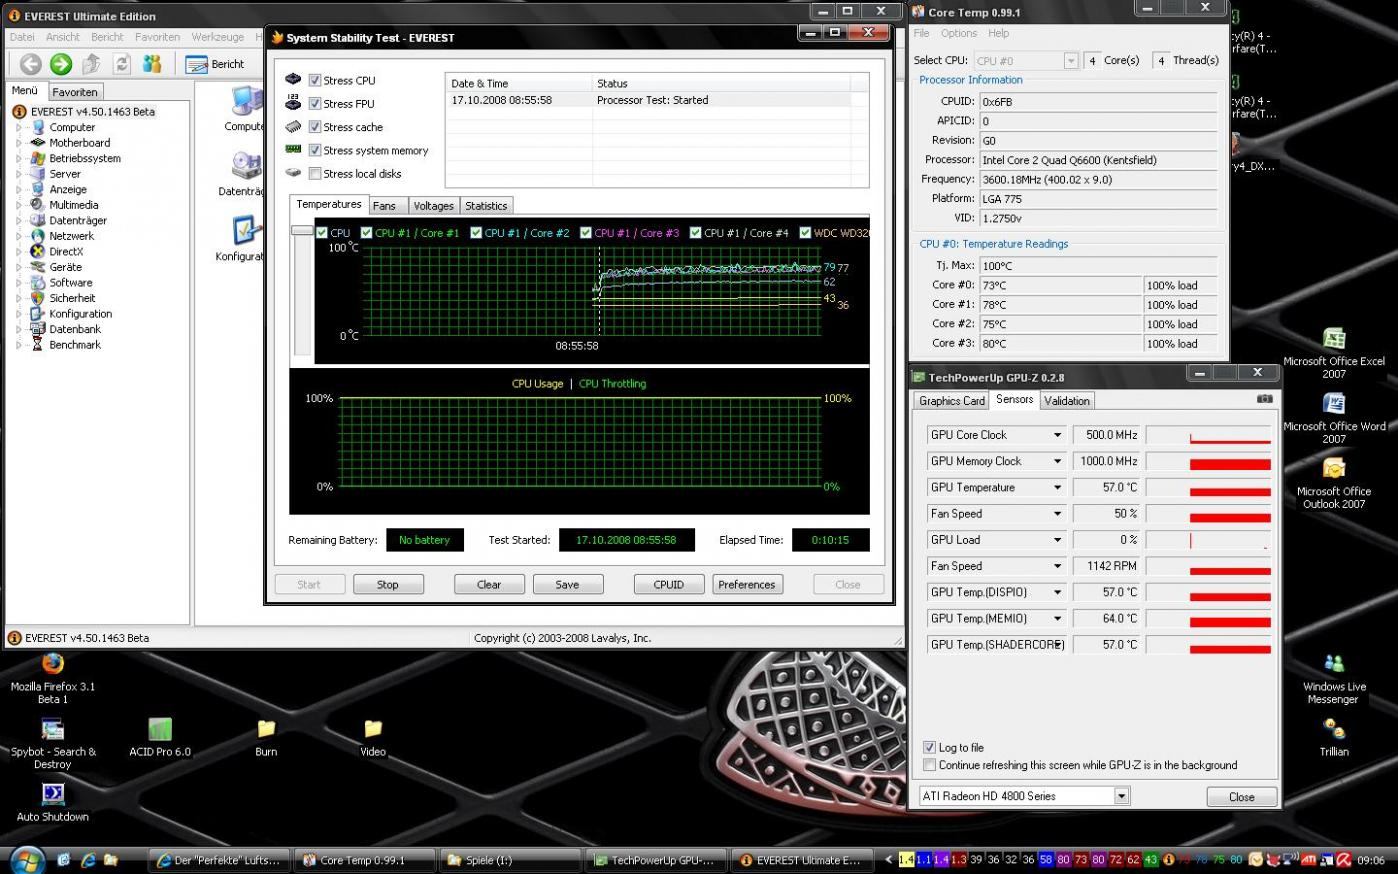This screenshot has width=1398, height=874.
Task: Open GPU Temp.(MEMIO) sensor dropdown
Action: pos(1057,618)
